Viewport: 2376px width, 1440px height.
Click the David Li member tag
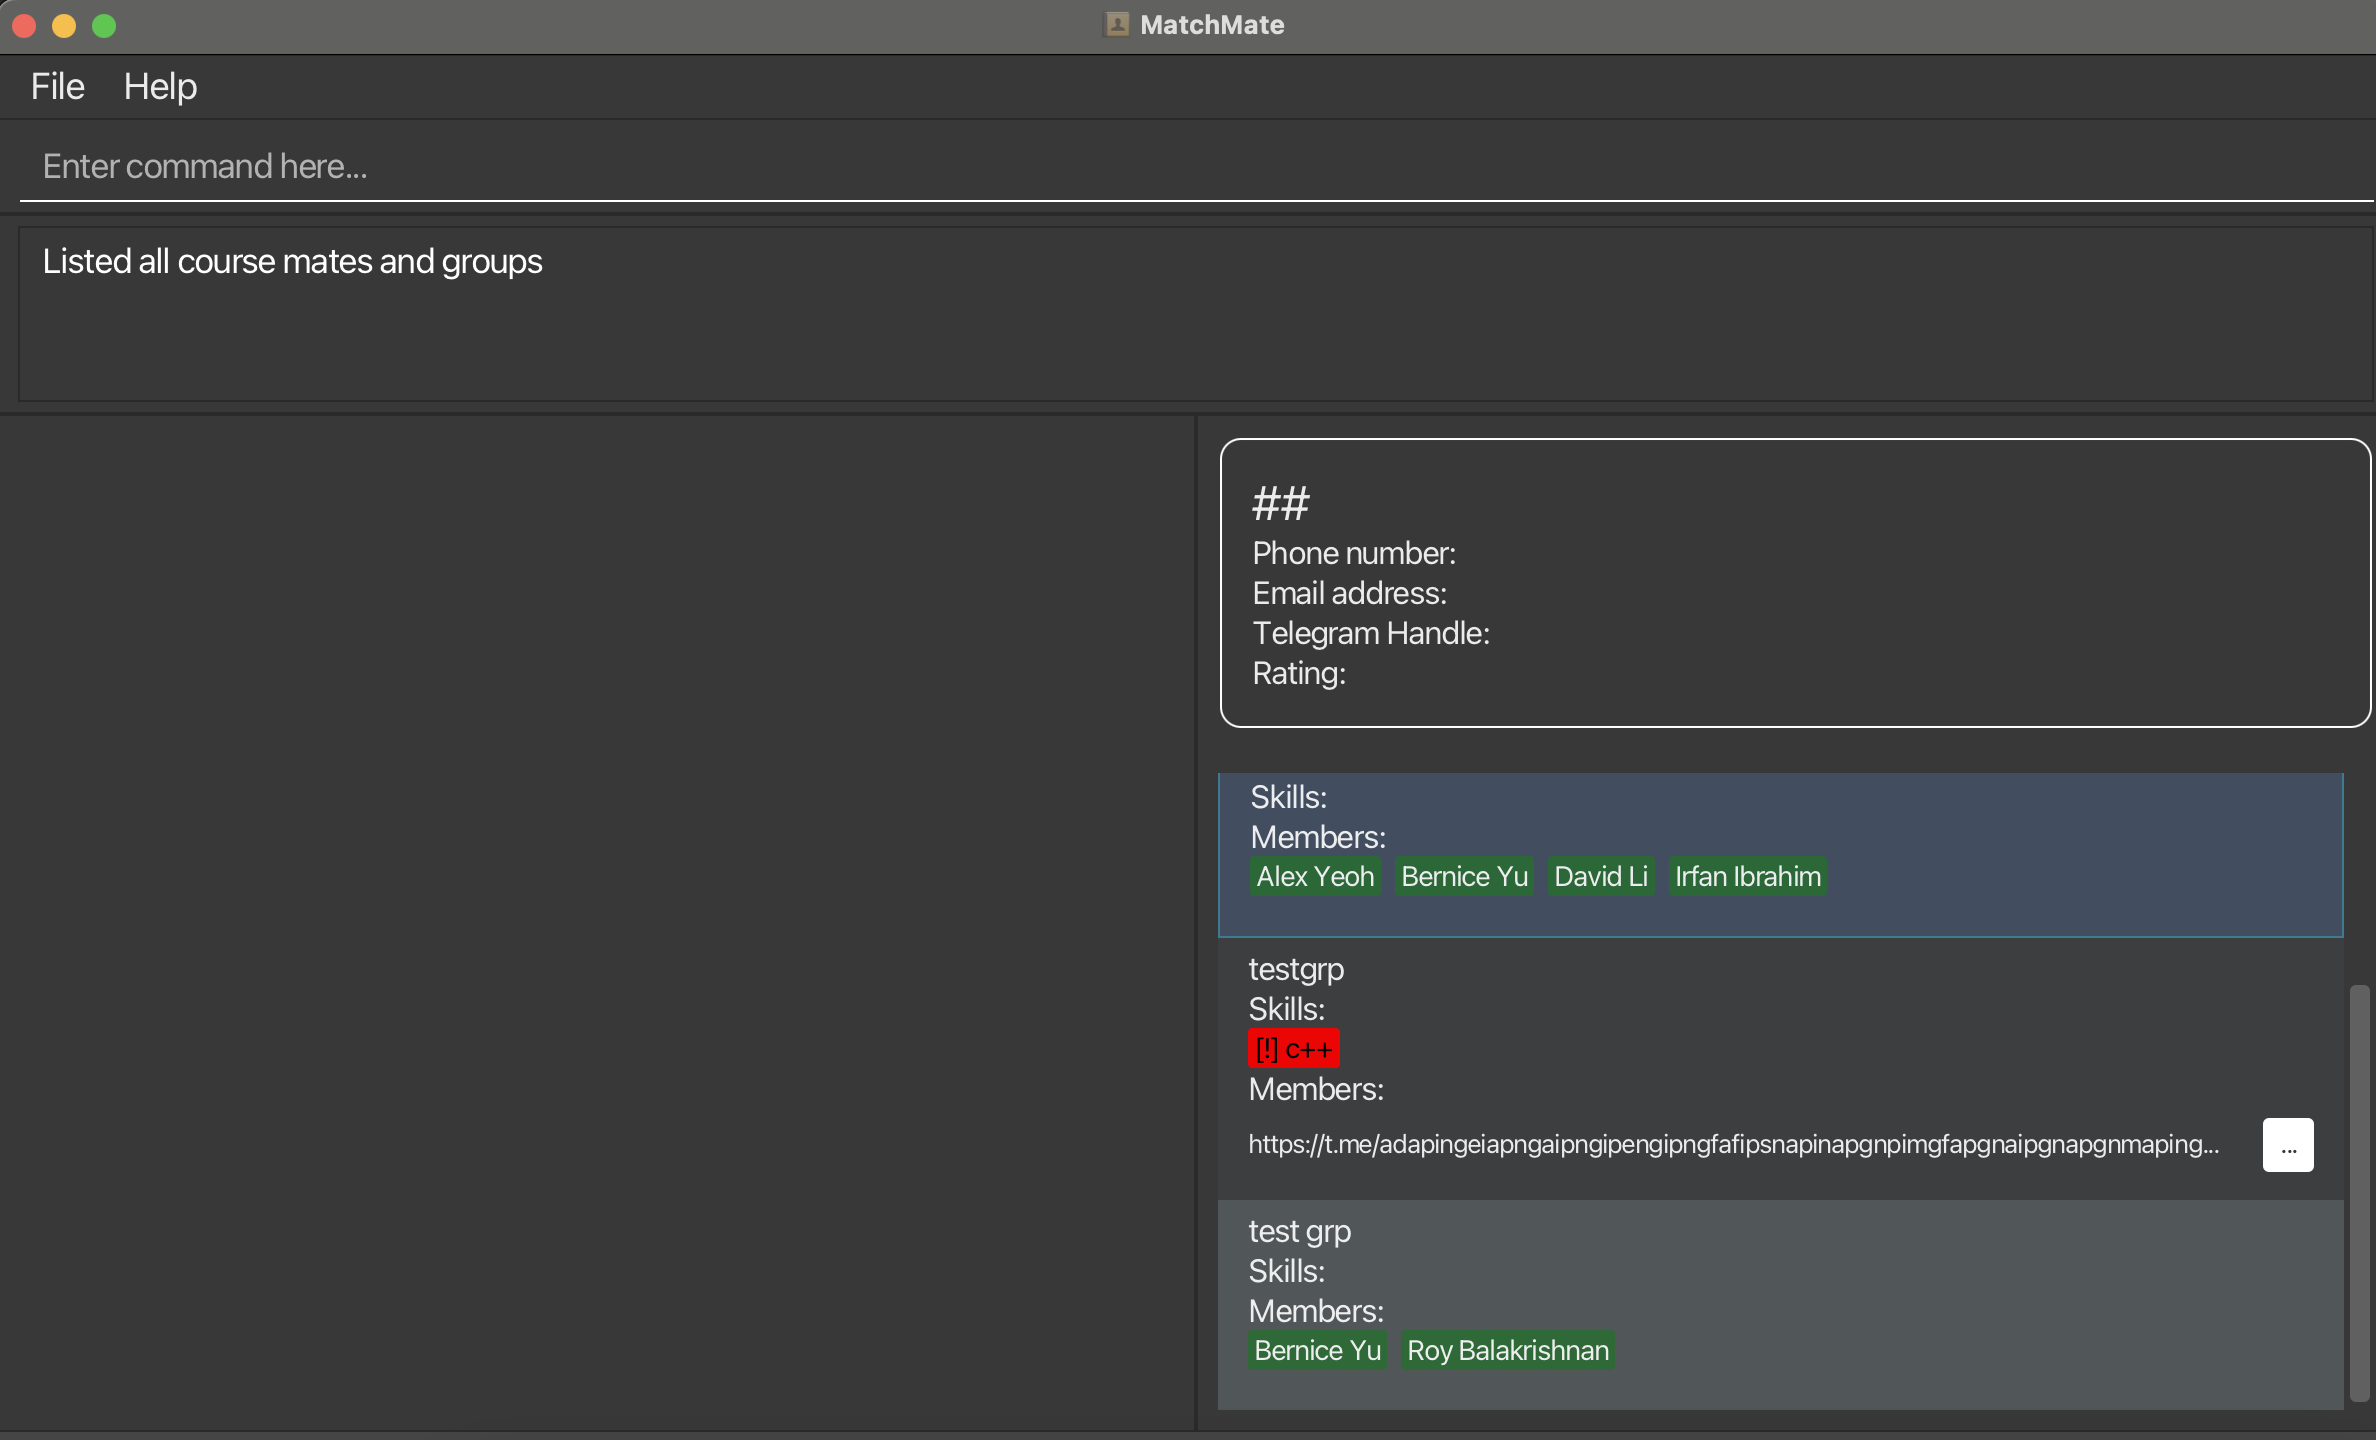coord(1600,877)
